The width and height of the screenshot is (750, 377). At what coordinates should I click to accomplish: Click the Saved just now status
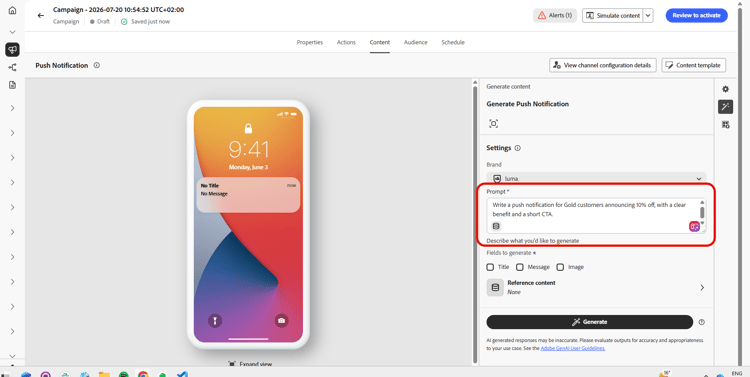tap(145, 22)
